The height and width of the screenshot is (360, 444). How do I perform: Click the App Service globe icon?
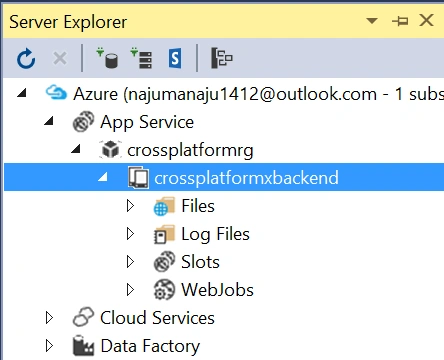pyautogui.click(x=83, y=121)
